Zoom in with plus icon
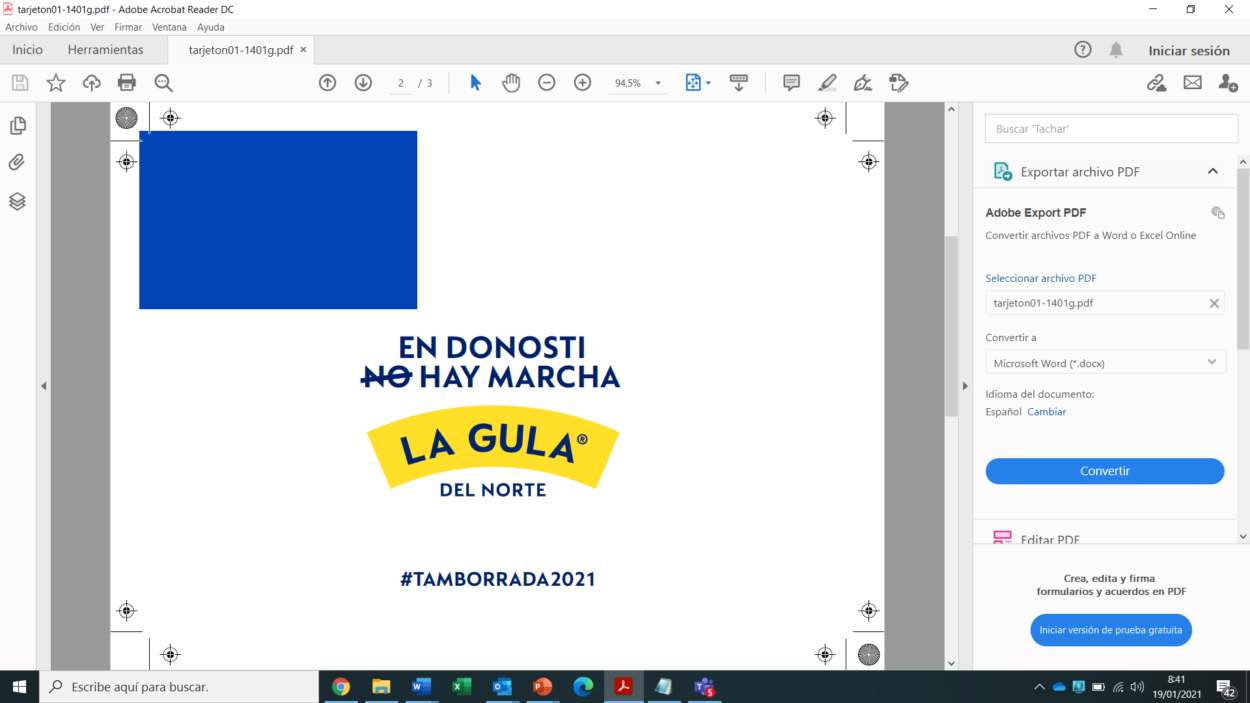This screenshot has height=703, width=1250. click(x=583, y=83)
